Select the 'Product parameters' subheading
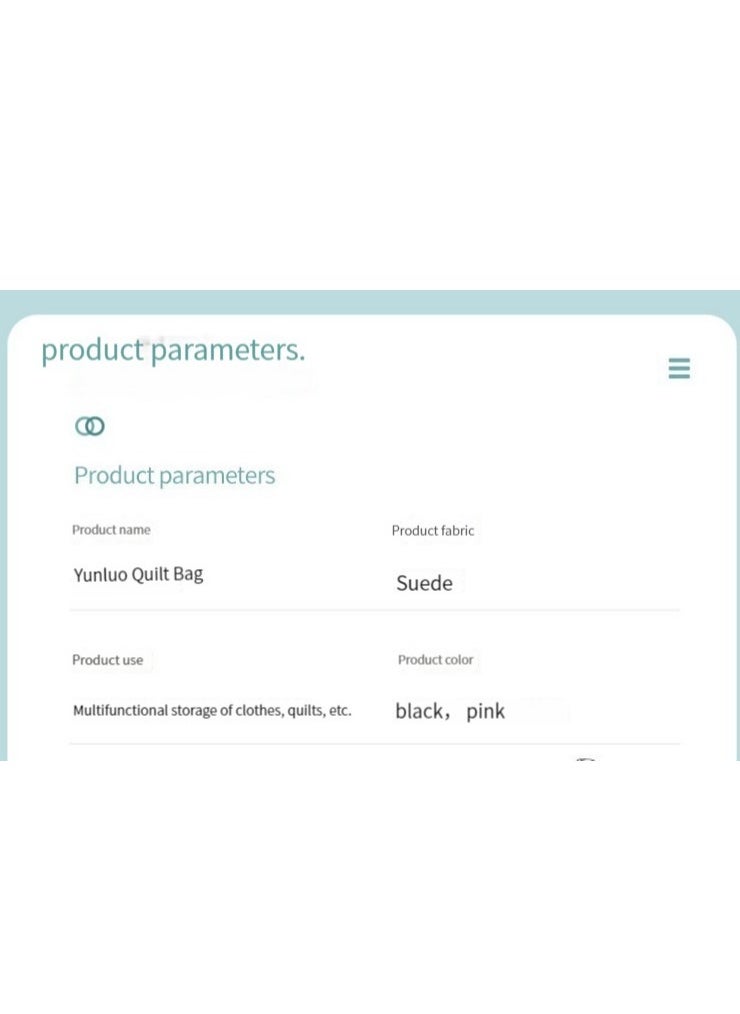 175,475
